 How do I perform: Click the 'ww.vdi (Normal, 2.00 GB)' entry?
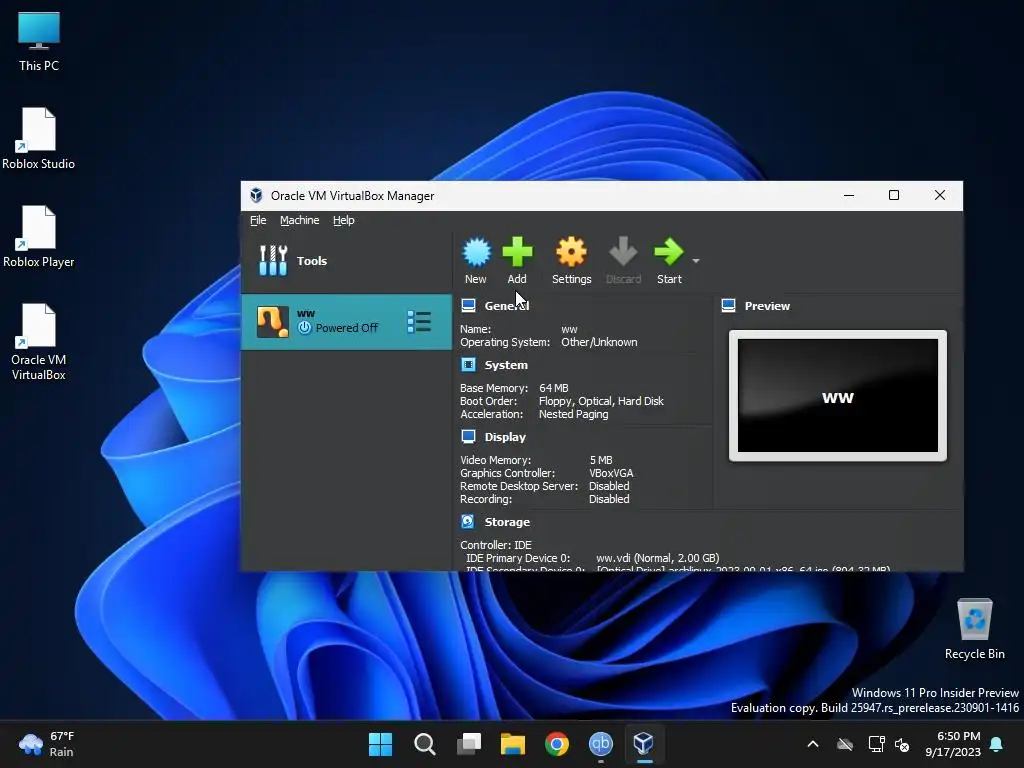pyautogui.click(x=658, y=558)
